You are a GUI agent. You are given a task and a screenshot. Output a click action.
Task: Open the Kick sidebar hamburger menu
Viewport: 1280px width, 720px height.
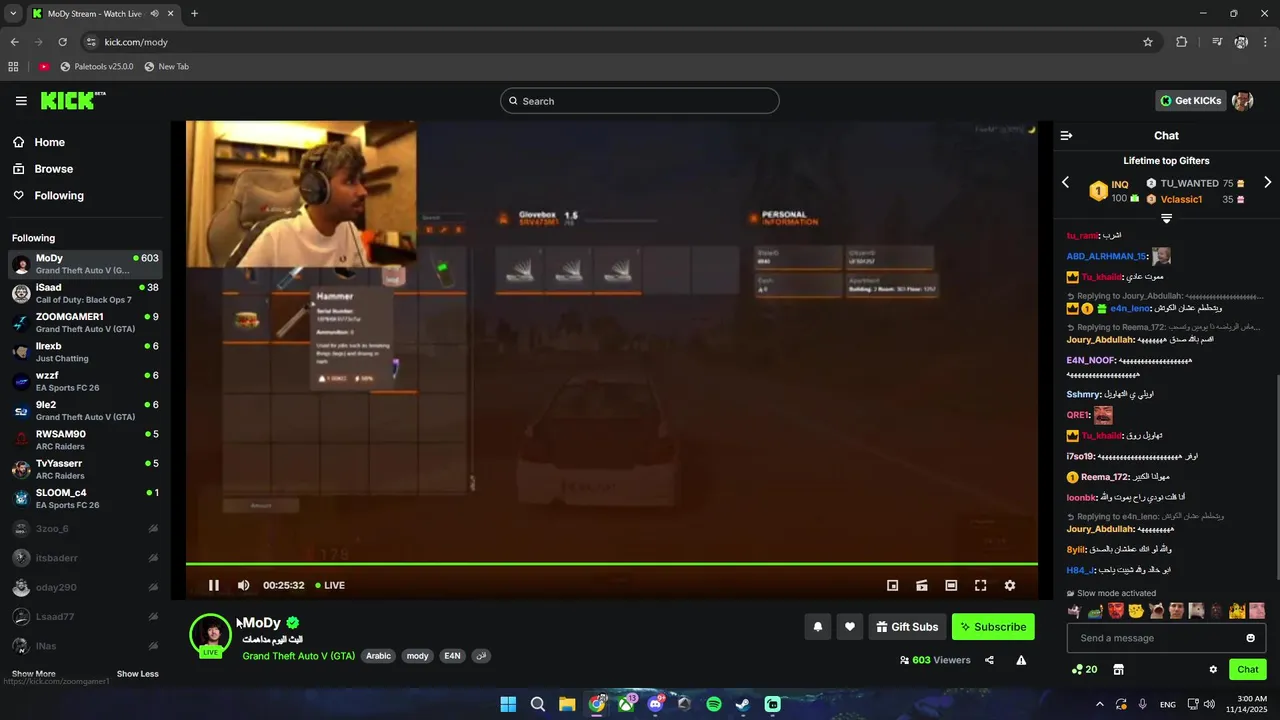[x=21, y=101]
